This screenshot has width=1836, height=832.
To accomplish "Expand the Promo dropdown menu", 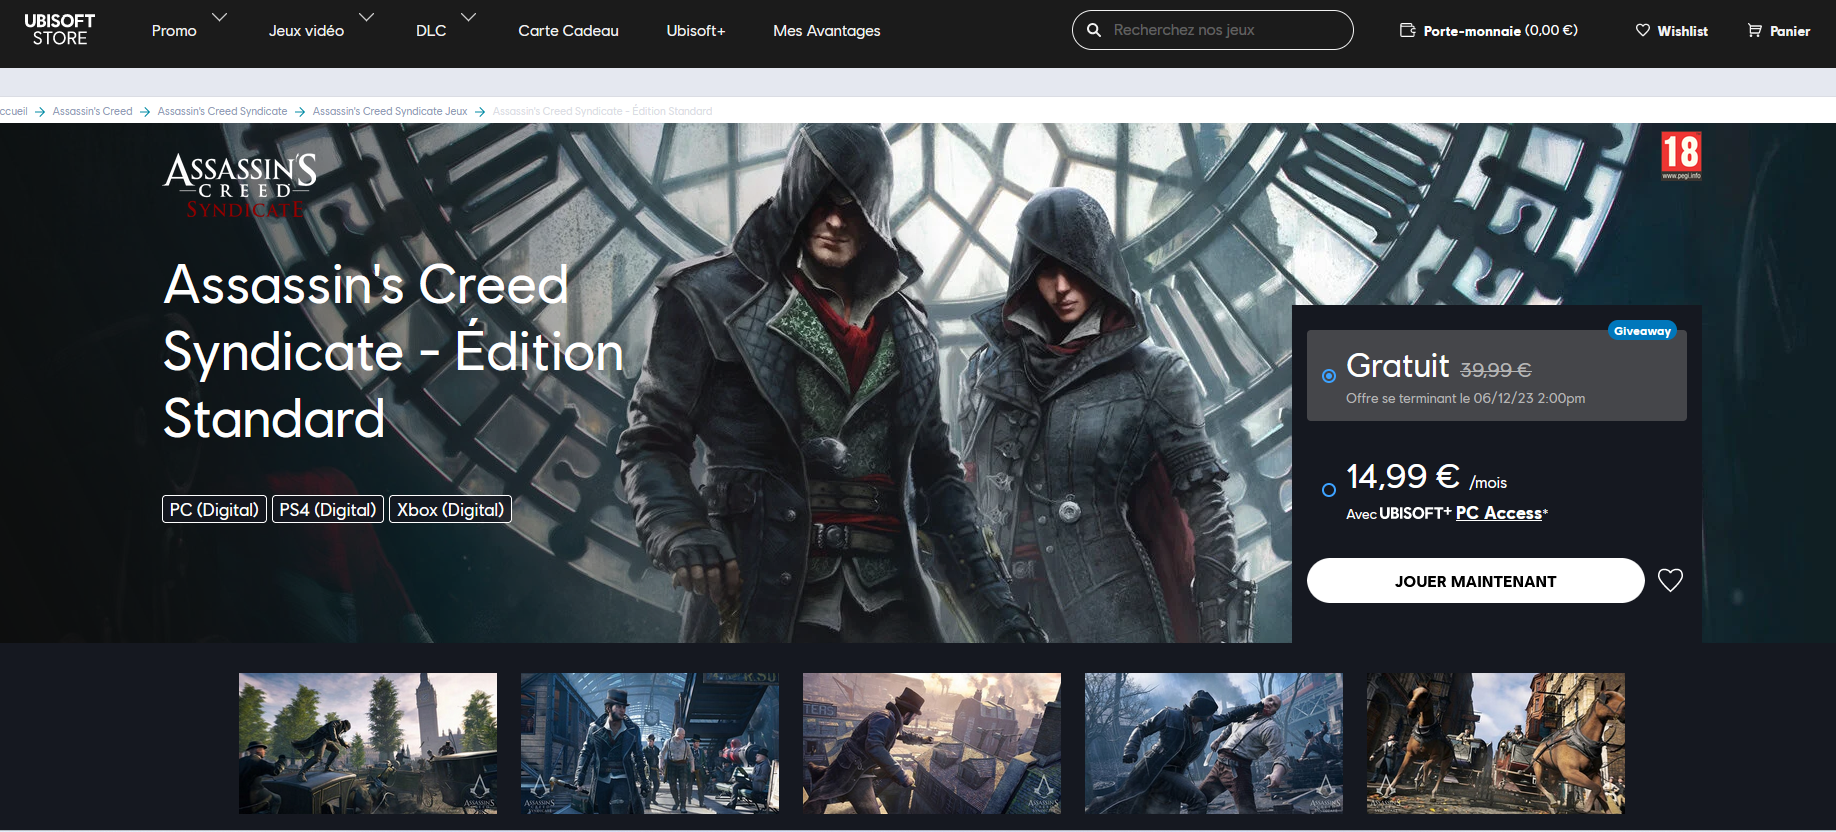I will pos(189,30).
